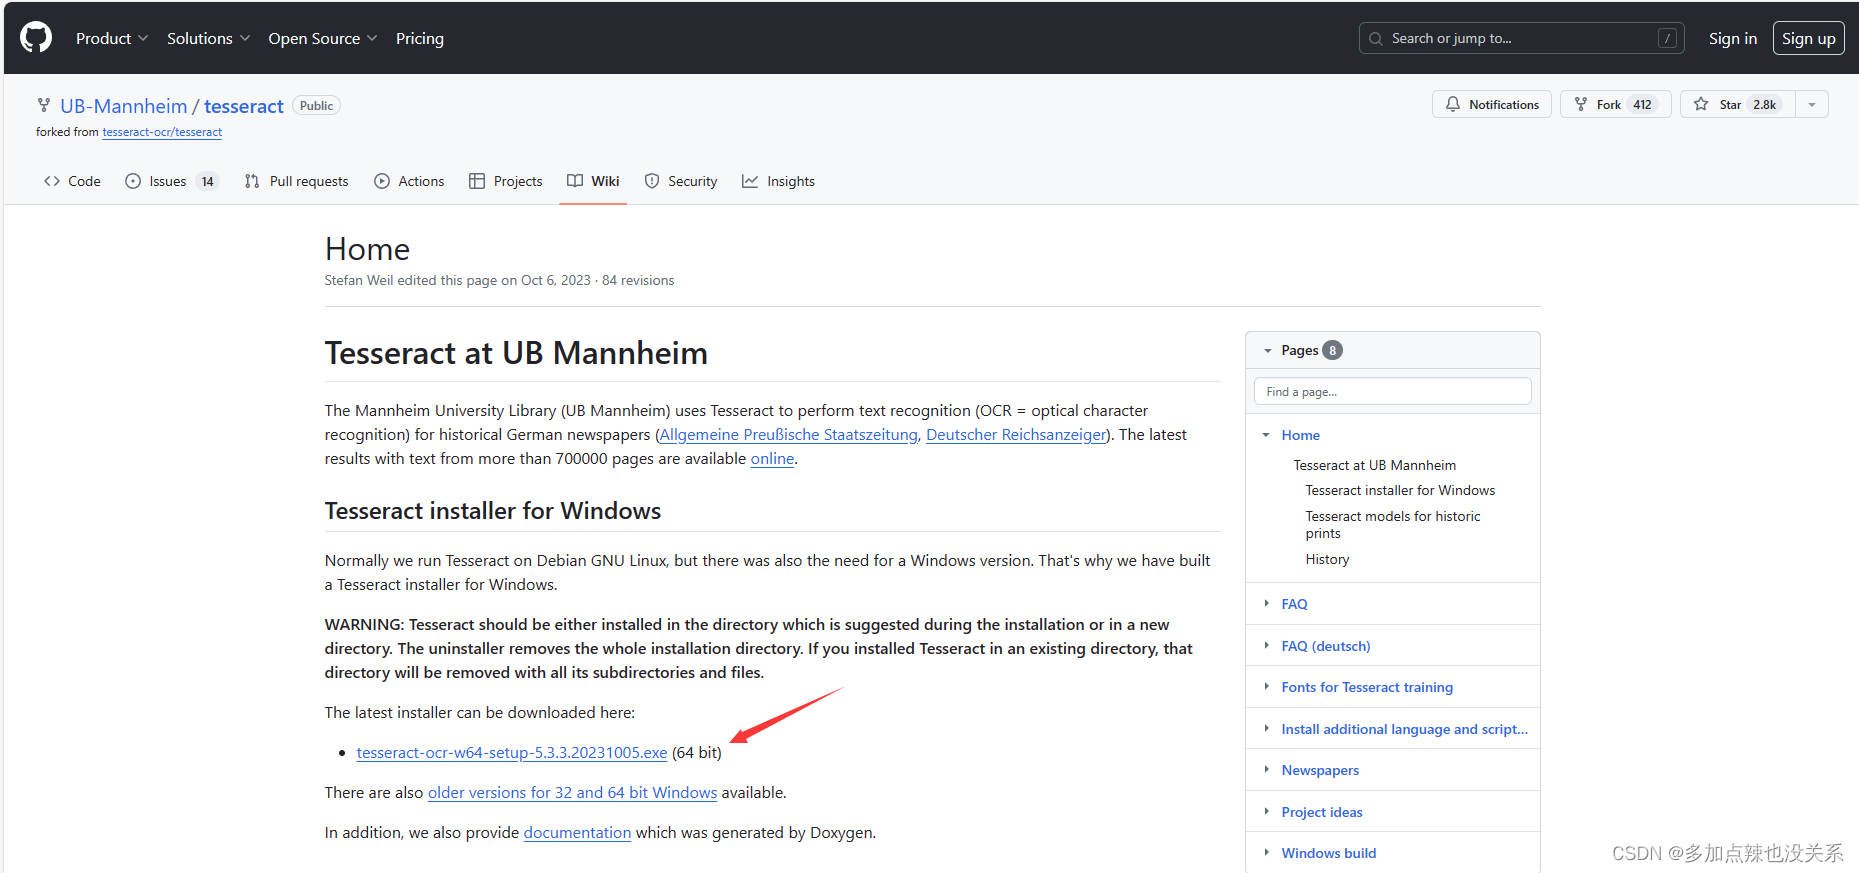This screenshot has height=873, width=1859.
Task: Switch to the Actions tab
Action: (409, 181)
